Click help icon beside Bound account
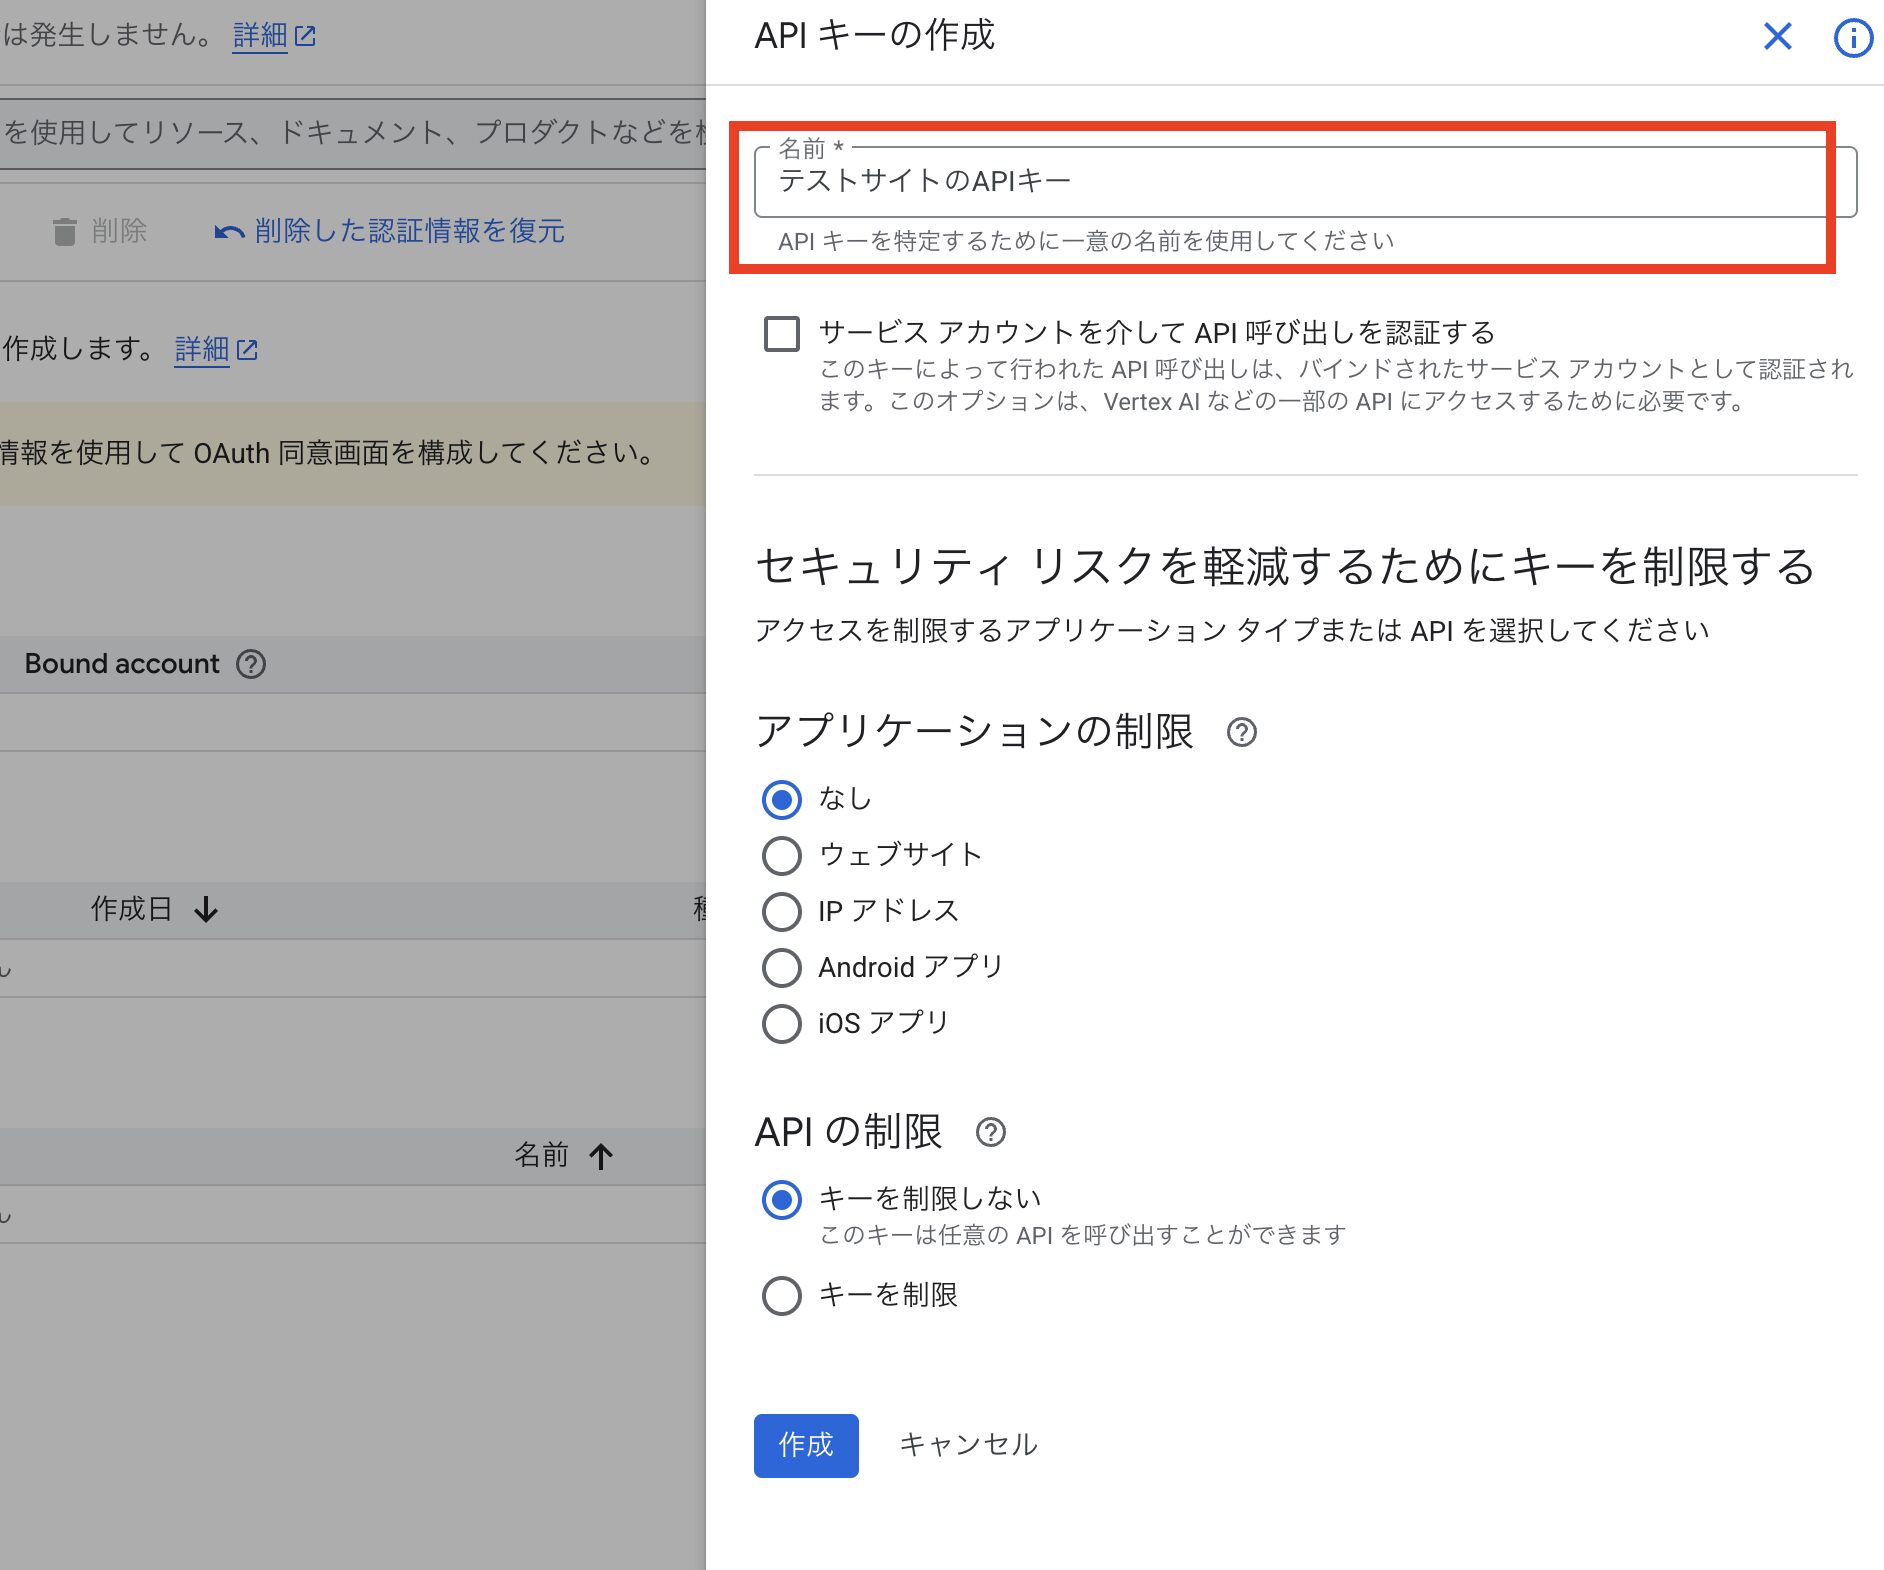 click(x=251, y=664)
